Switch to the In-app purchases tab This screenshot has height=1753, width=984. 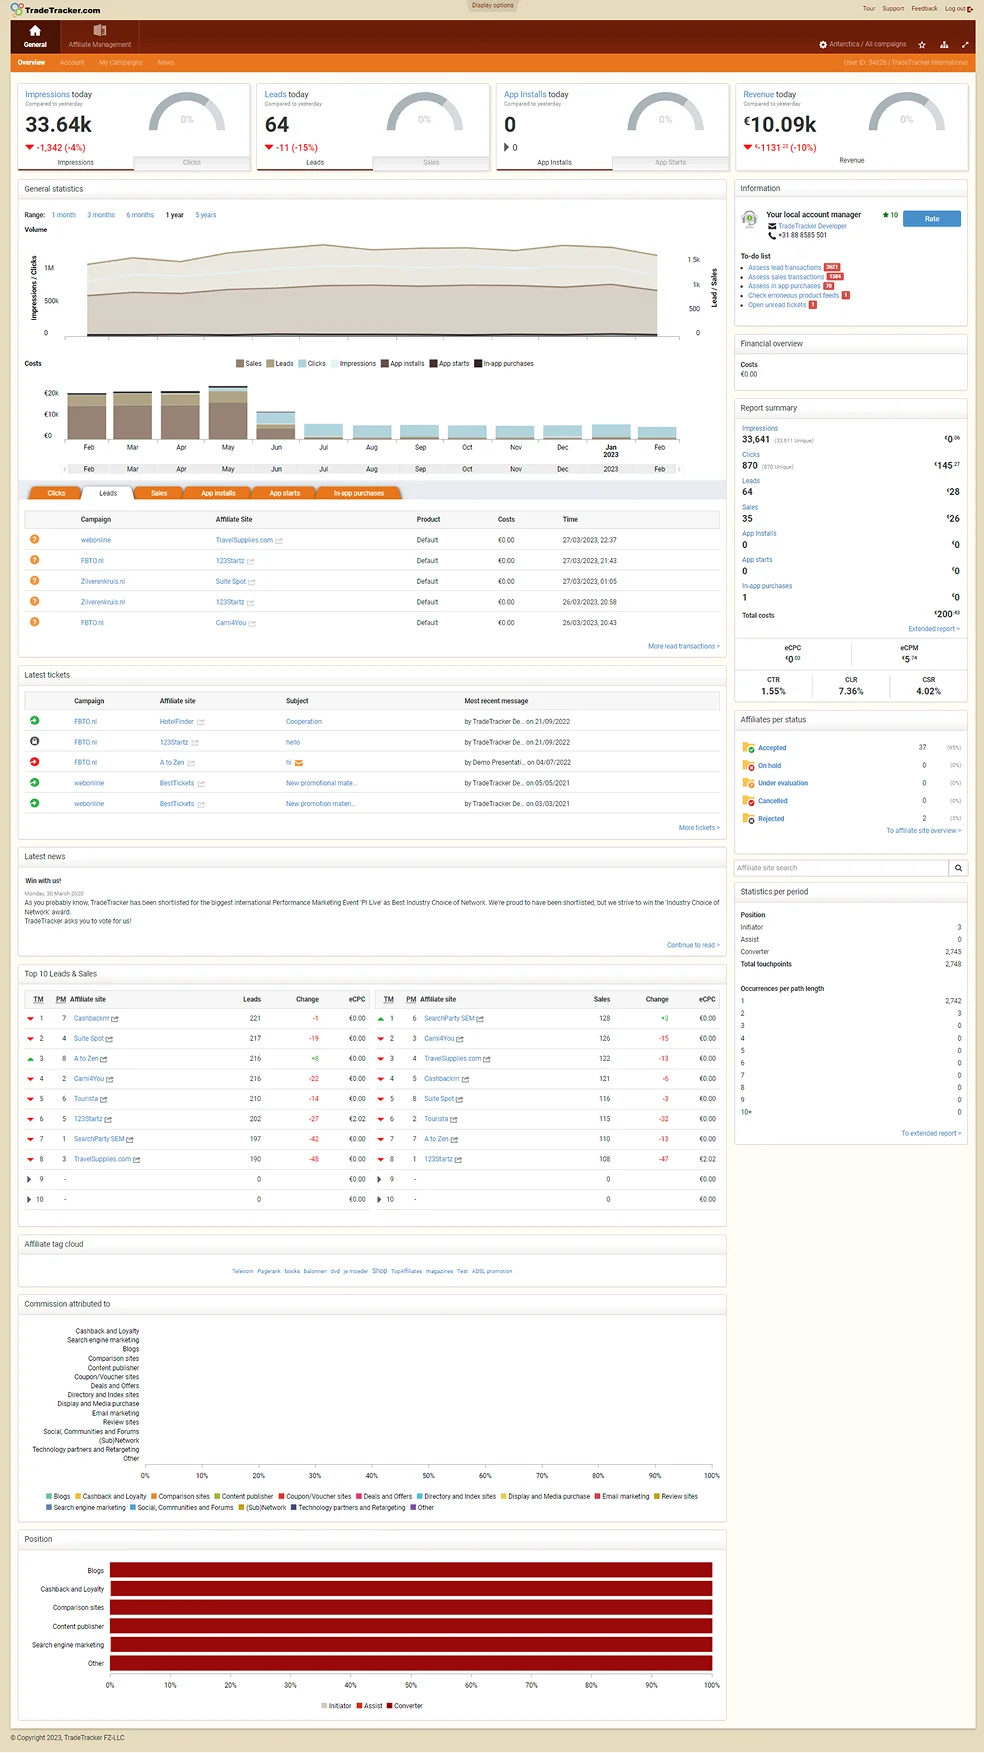click(359, 493)
